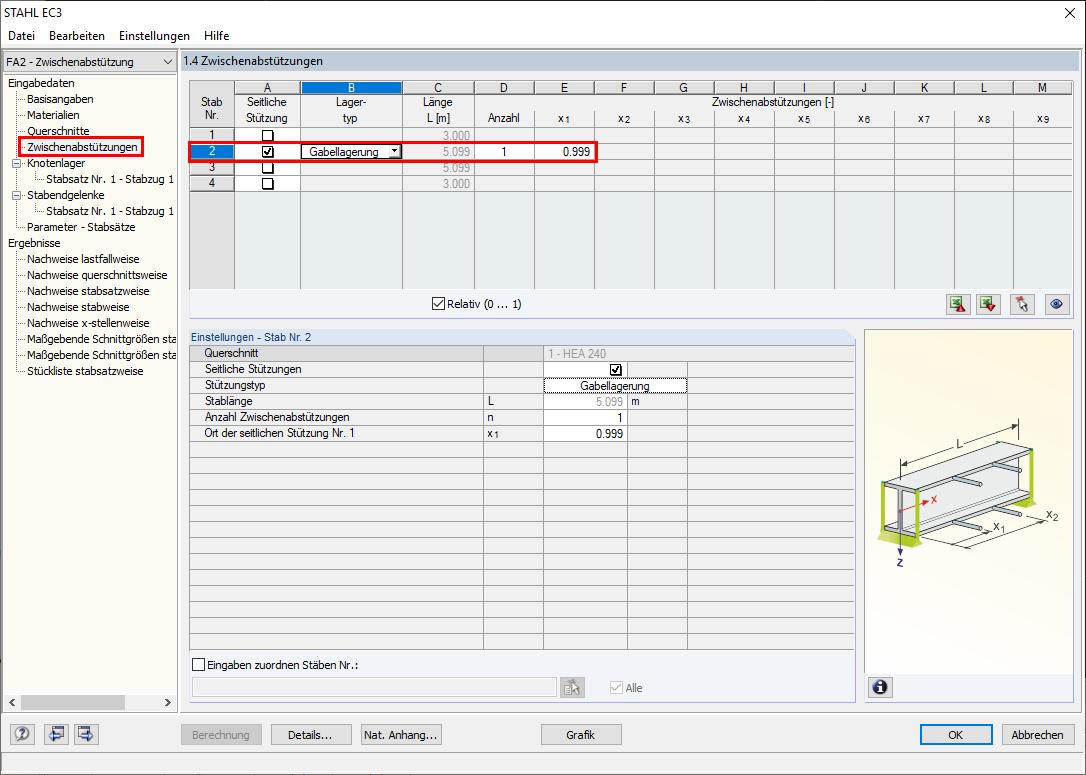Click the tree panel horizontal scrollbar thumb

point(73,702)
